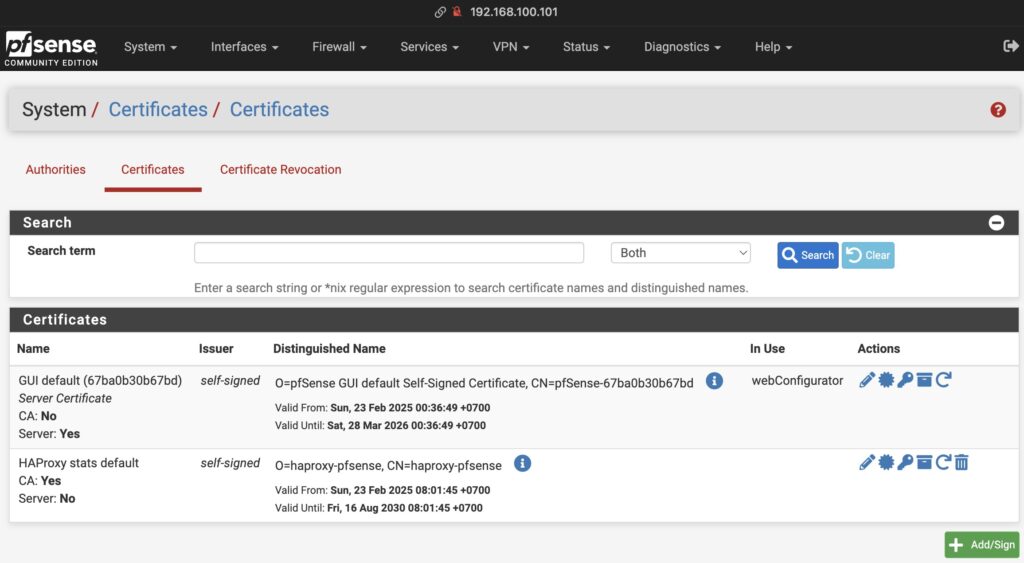Delete the HAProxy stats default certificate

[x=961, y=462]
